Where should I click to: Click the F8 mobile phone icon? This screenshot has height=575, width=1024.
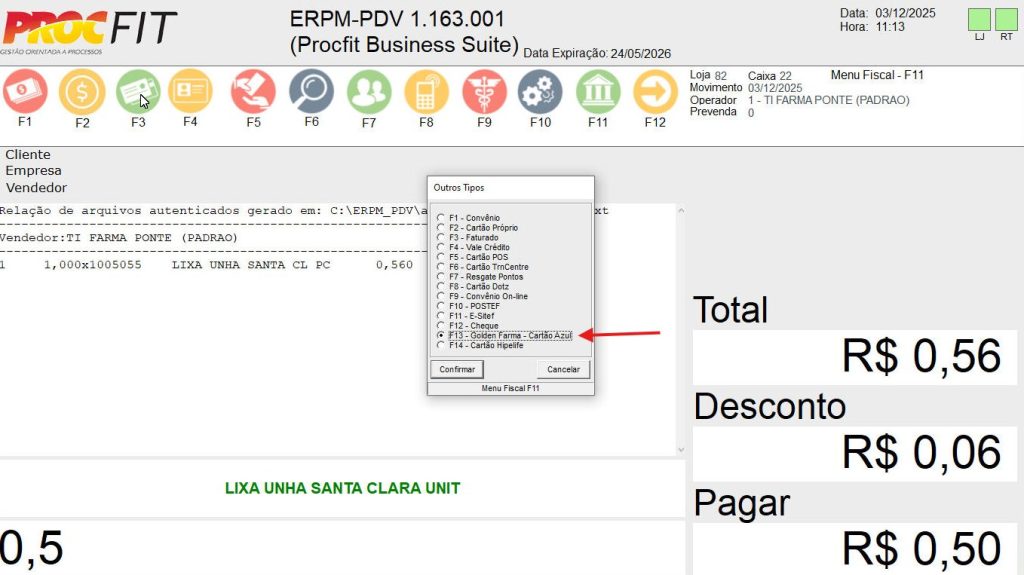coord(426,93)
